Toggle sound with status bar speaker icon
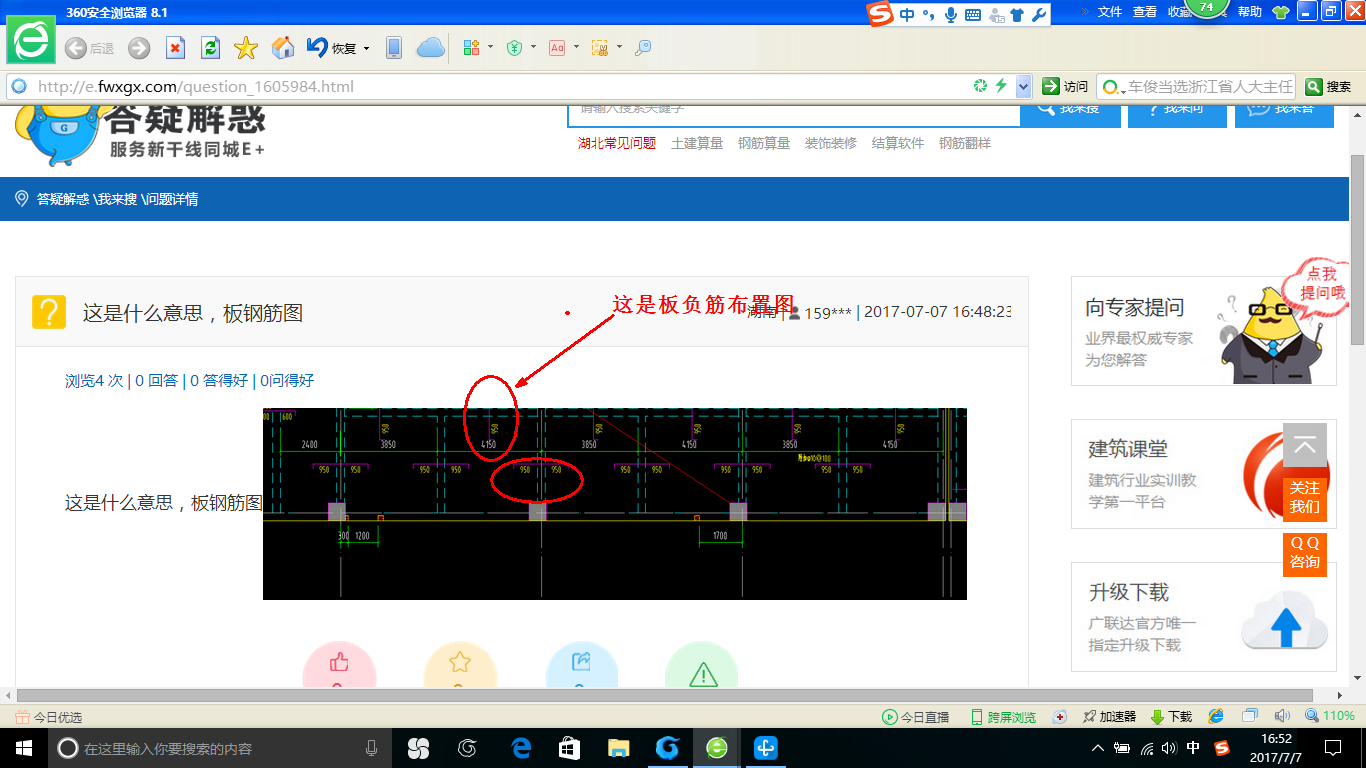The width and height of the screenshot is (1366, 768). pyautogui.click(x=1282, y=716)
